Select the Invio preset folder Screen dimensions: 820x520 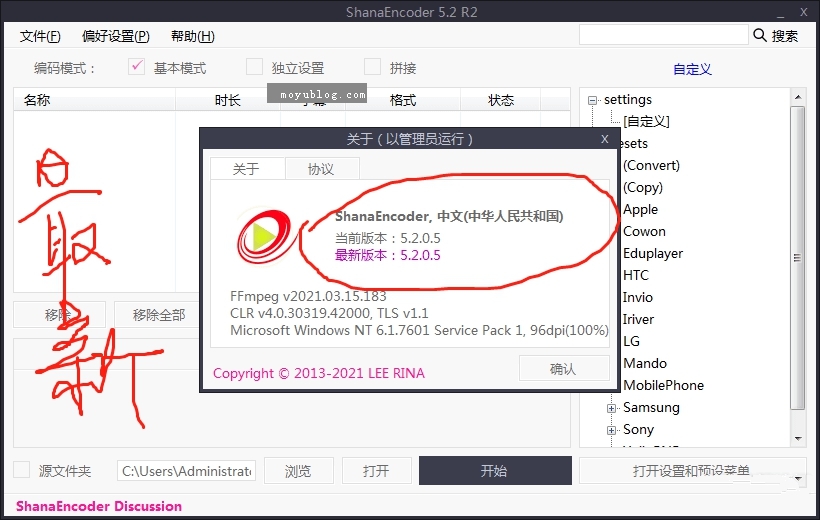pyautogui.click(x=637, y=297)
